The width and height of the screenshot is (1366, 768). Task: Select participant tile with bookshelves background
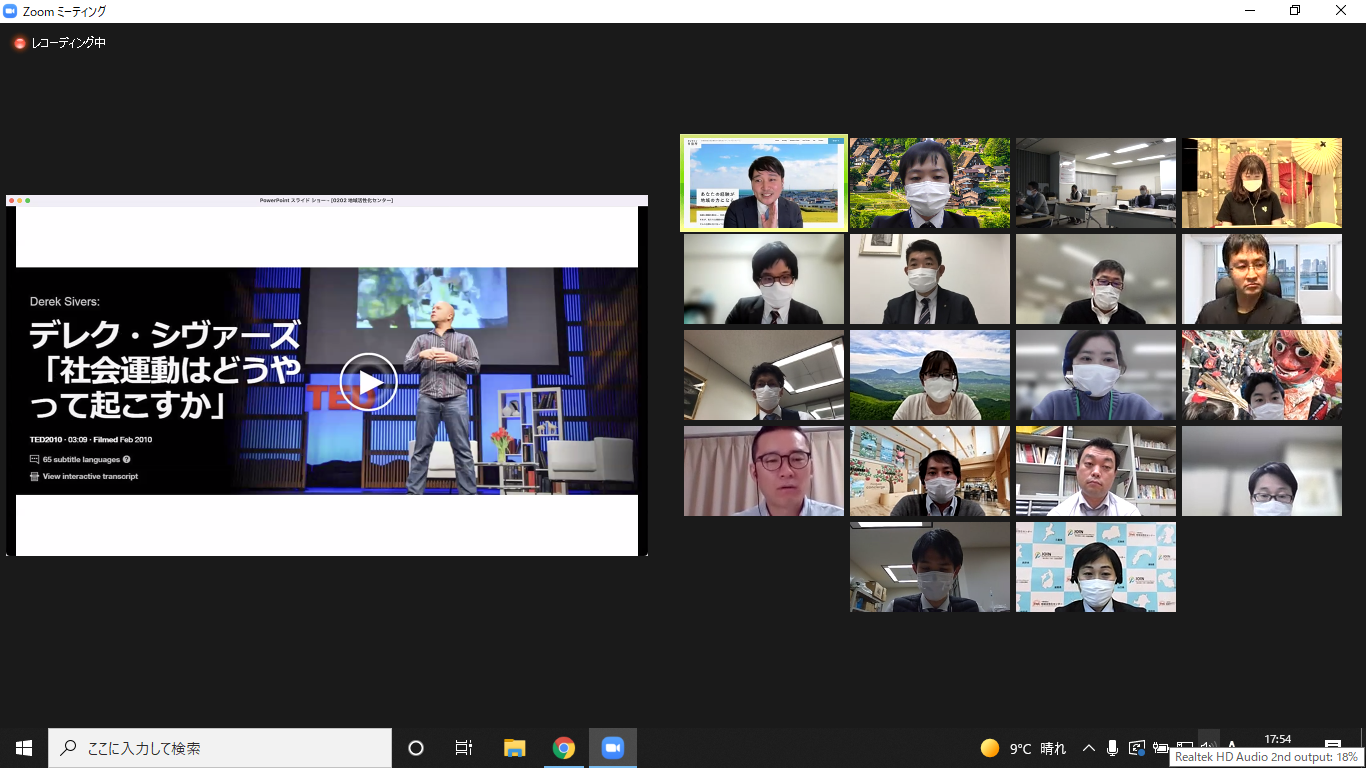pos(1096,471)
